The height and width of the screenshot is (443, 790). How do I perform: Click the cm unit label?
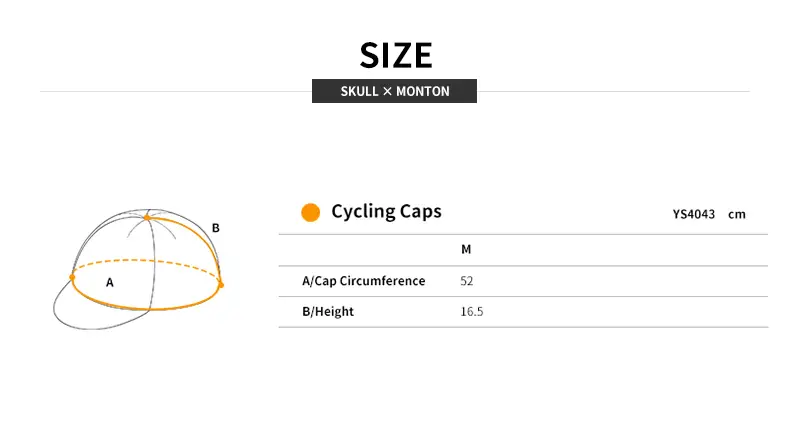(x=737, y=214)
